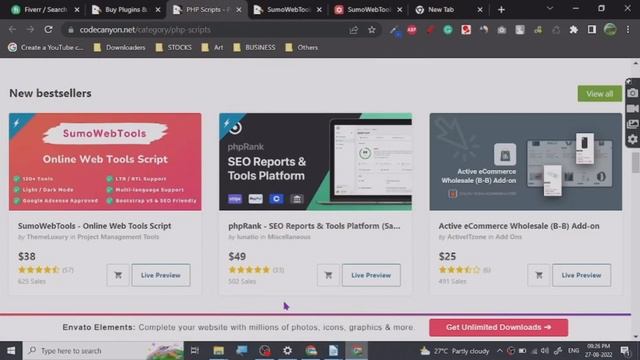The height and width of the screenshot is (360, 640).
Task: Click the SumoWebTools product thumbnail
Action: (x=105, y=162)
